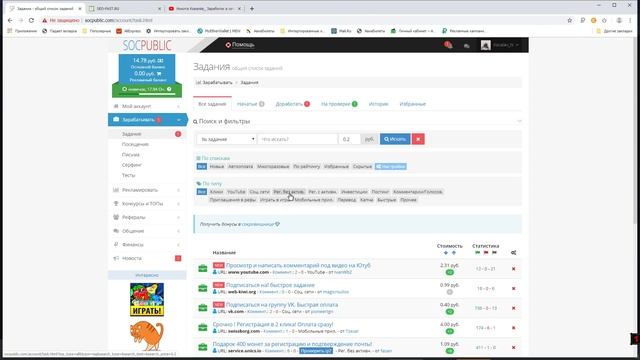
Task: Toggle the Инвестиции type filter
Action: [x=354, y=192]
